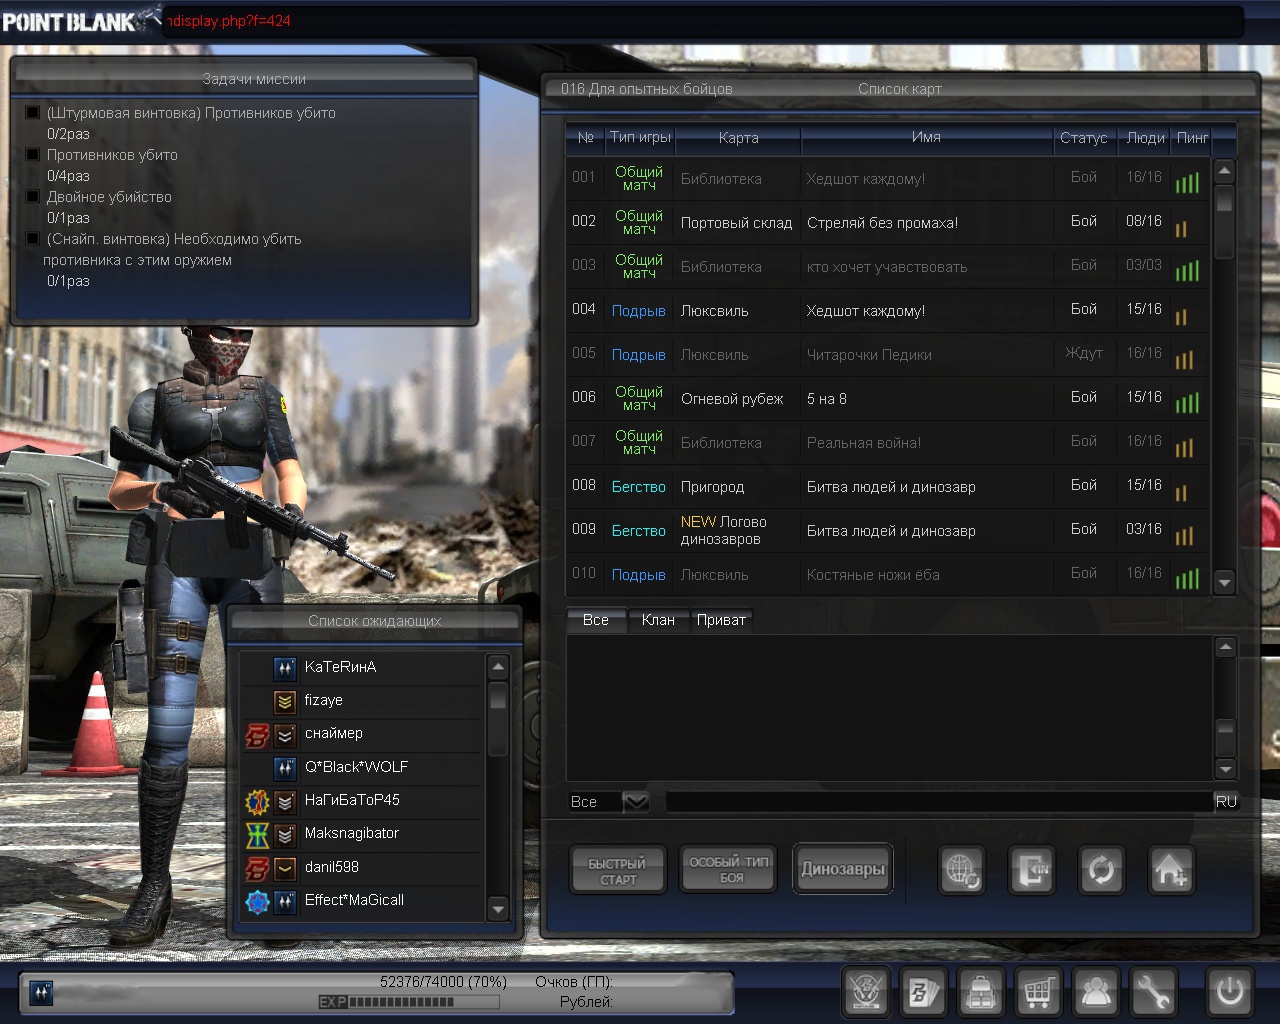This screenshot has height=1024, width=1280.
Task: Refresh the room list with circular arrows icon
Action: coord(1101,870)
